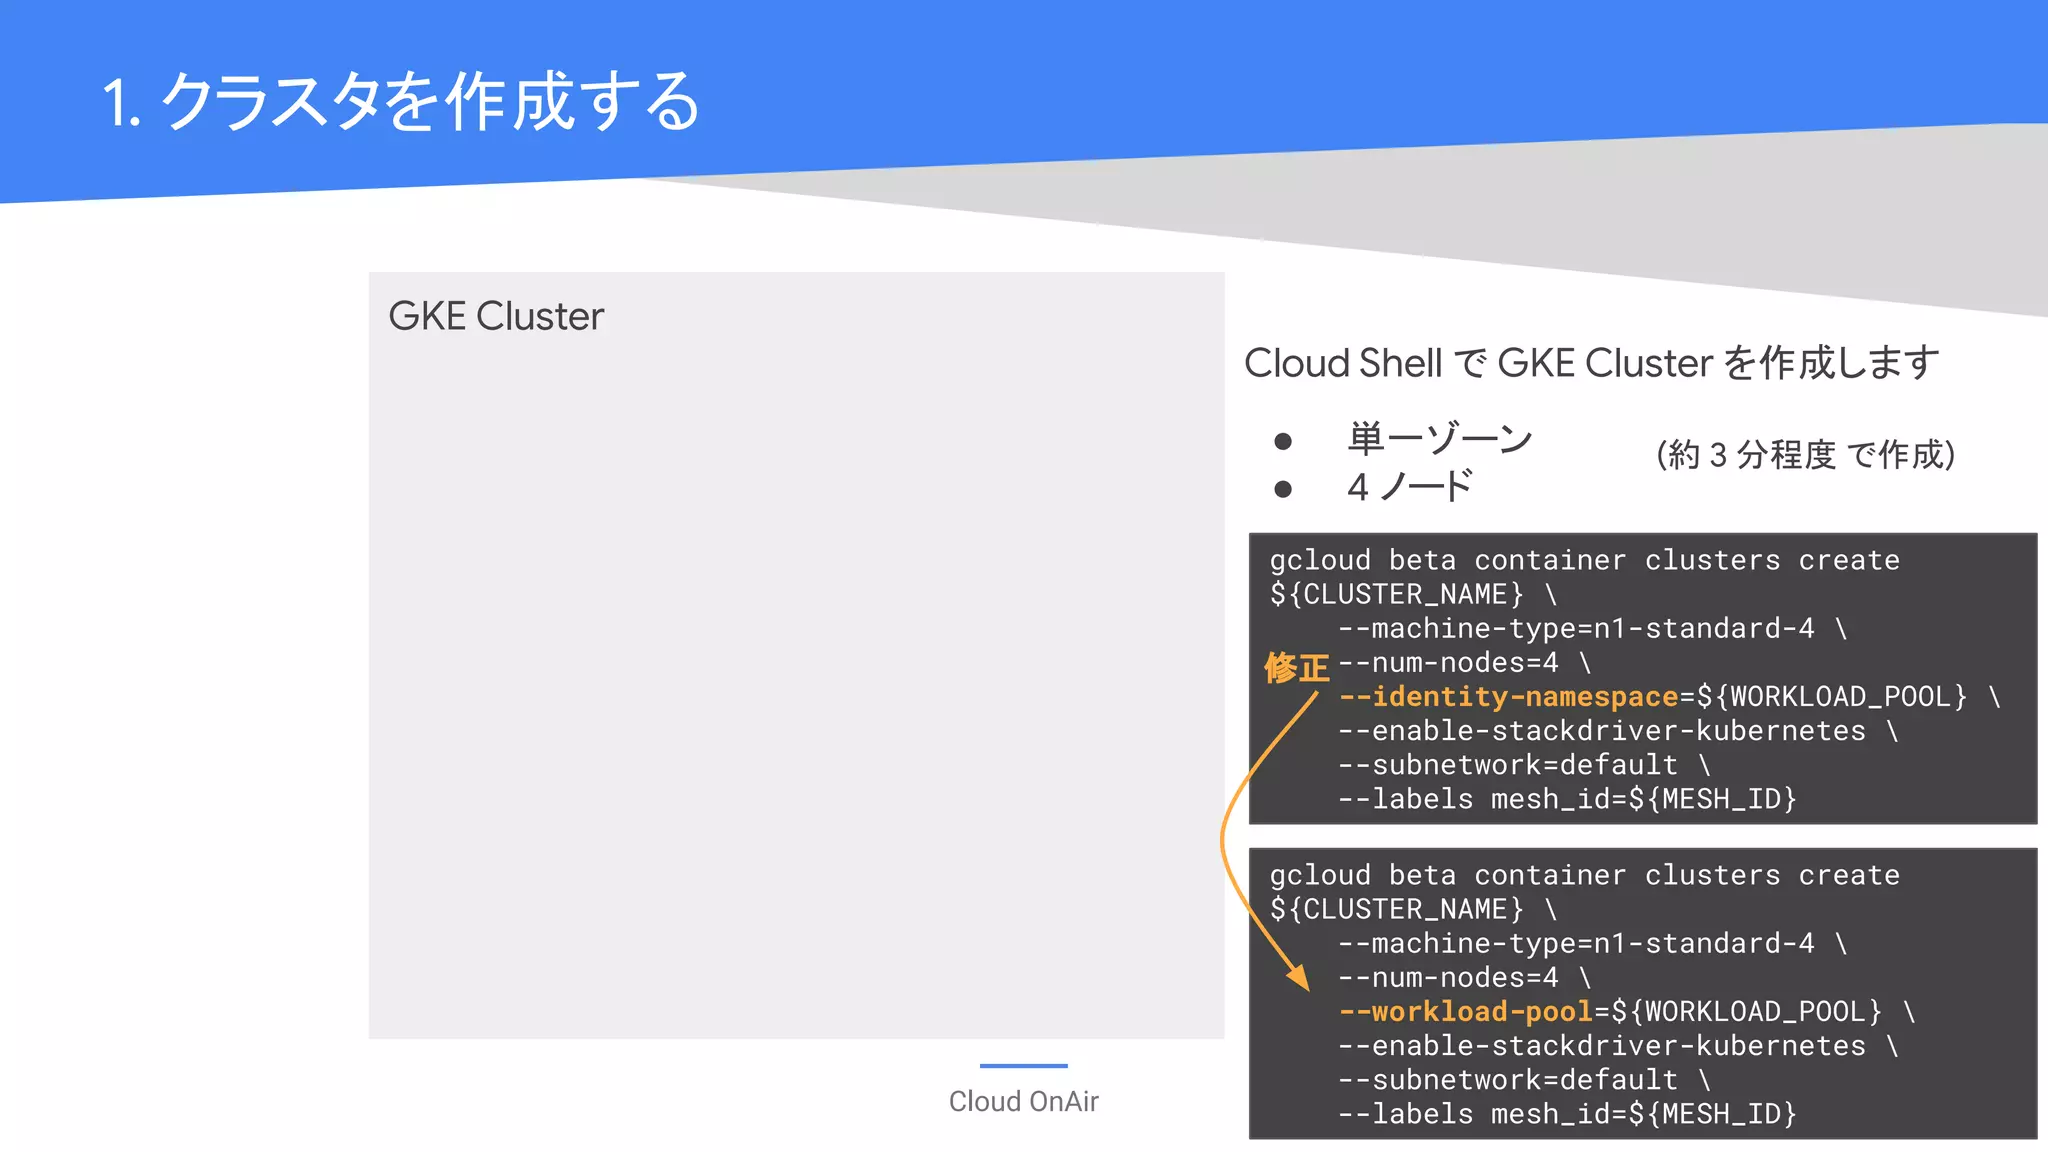Image resolution: width=2048 pixels, height=1152 pixels.
Task: Click '--enable-stackdriver-kubernetes' in the lower code block
Action: pos(1602,1046)
